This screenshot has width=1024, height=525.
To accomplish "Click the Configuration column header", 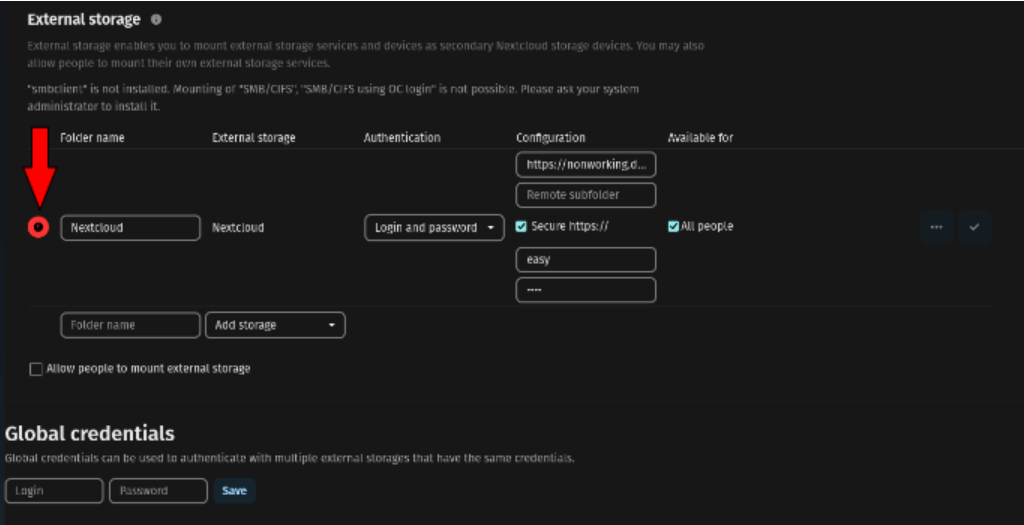I will [x=551, y=138].
